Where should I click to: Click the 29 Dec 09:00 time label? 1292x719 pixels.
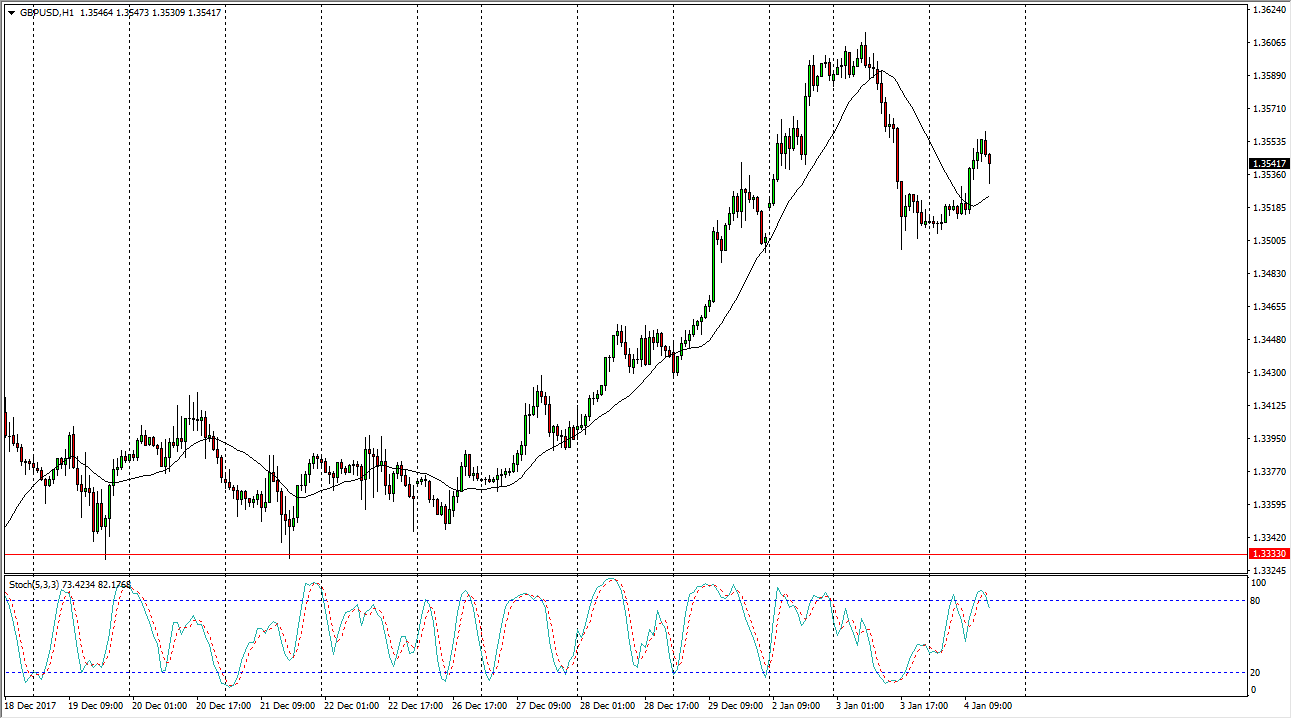coord(736,706)
